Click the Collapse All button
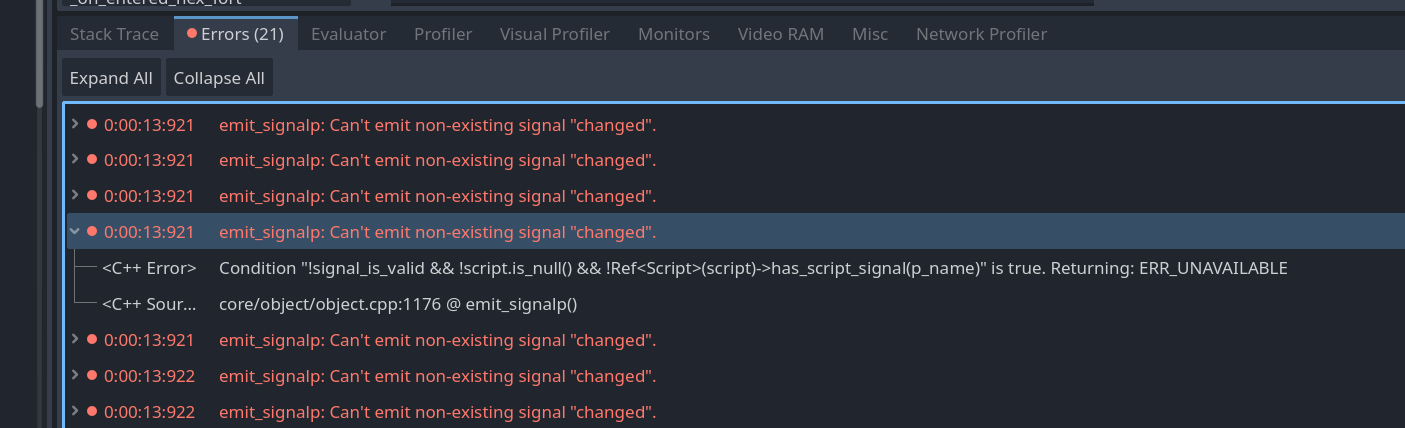 click(x=219, y=78)
